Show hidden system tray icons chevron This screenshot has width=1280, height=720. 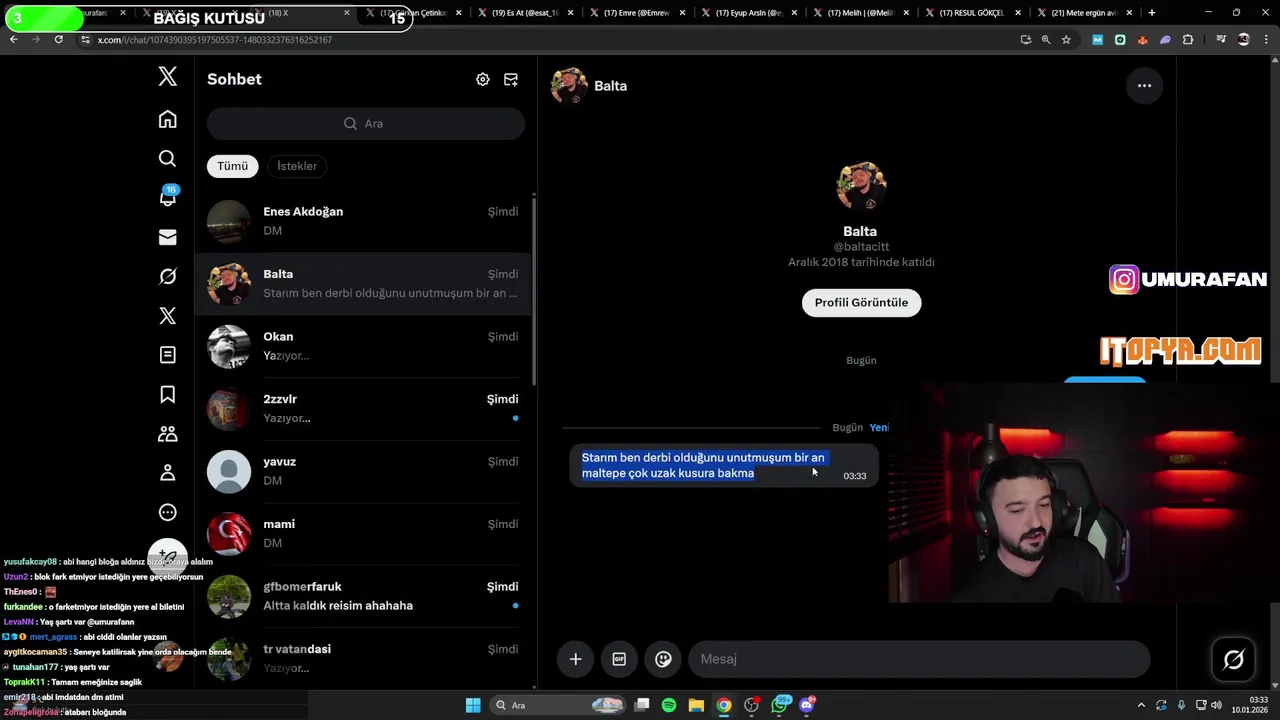(x=1141, y=705)
